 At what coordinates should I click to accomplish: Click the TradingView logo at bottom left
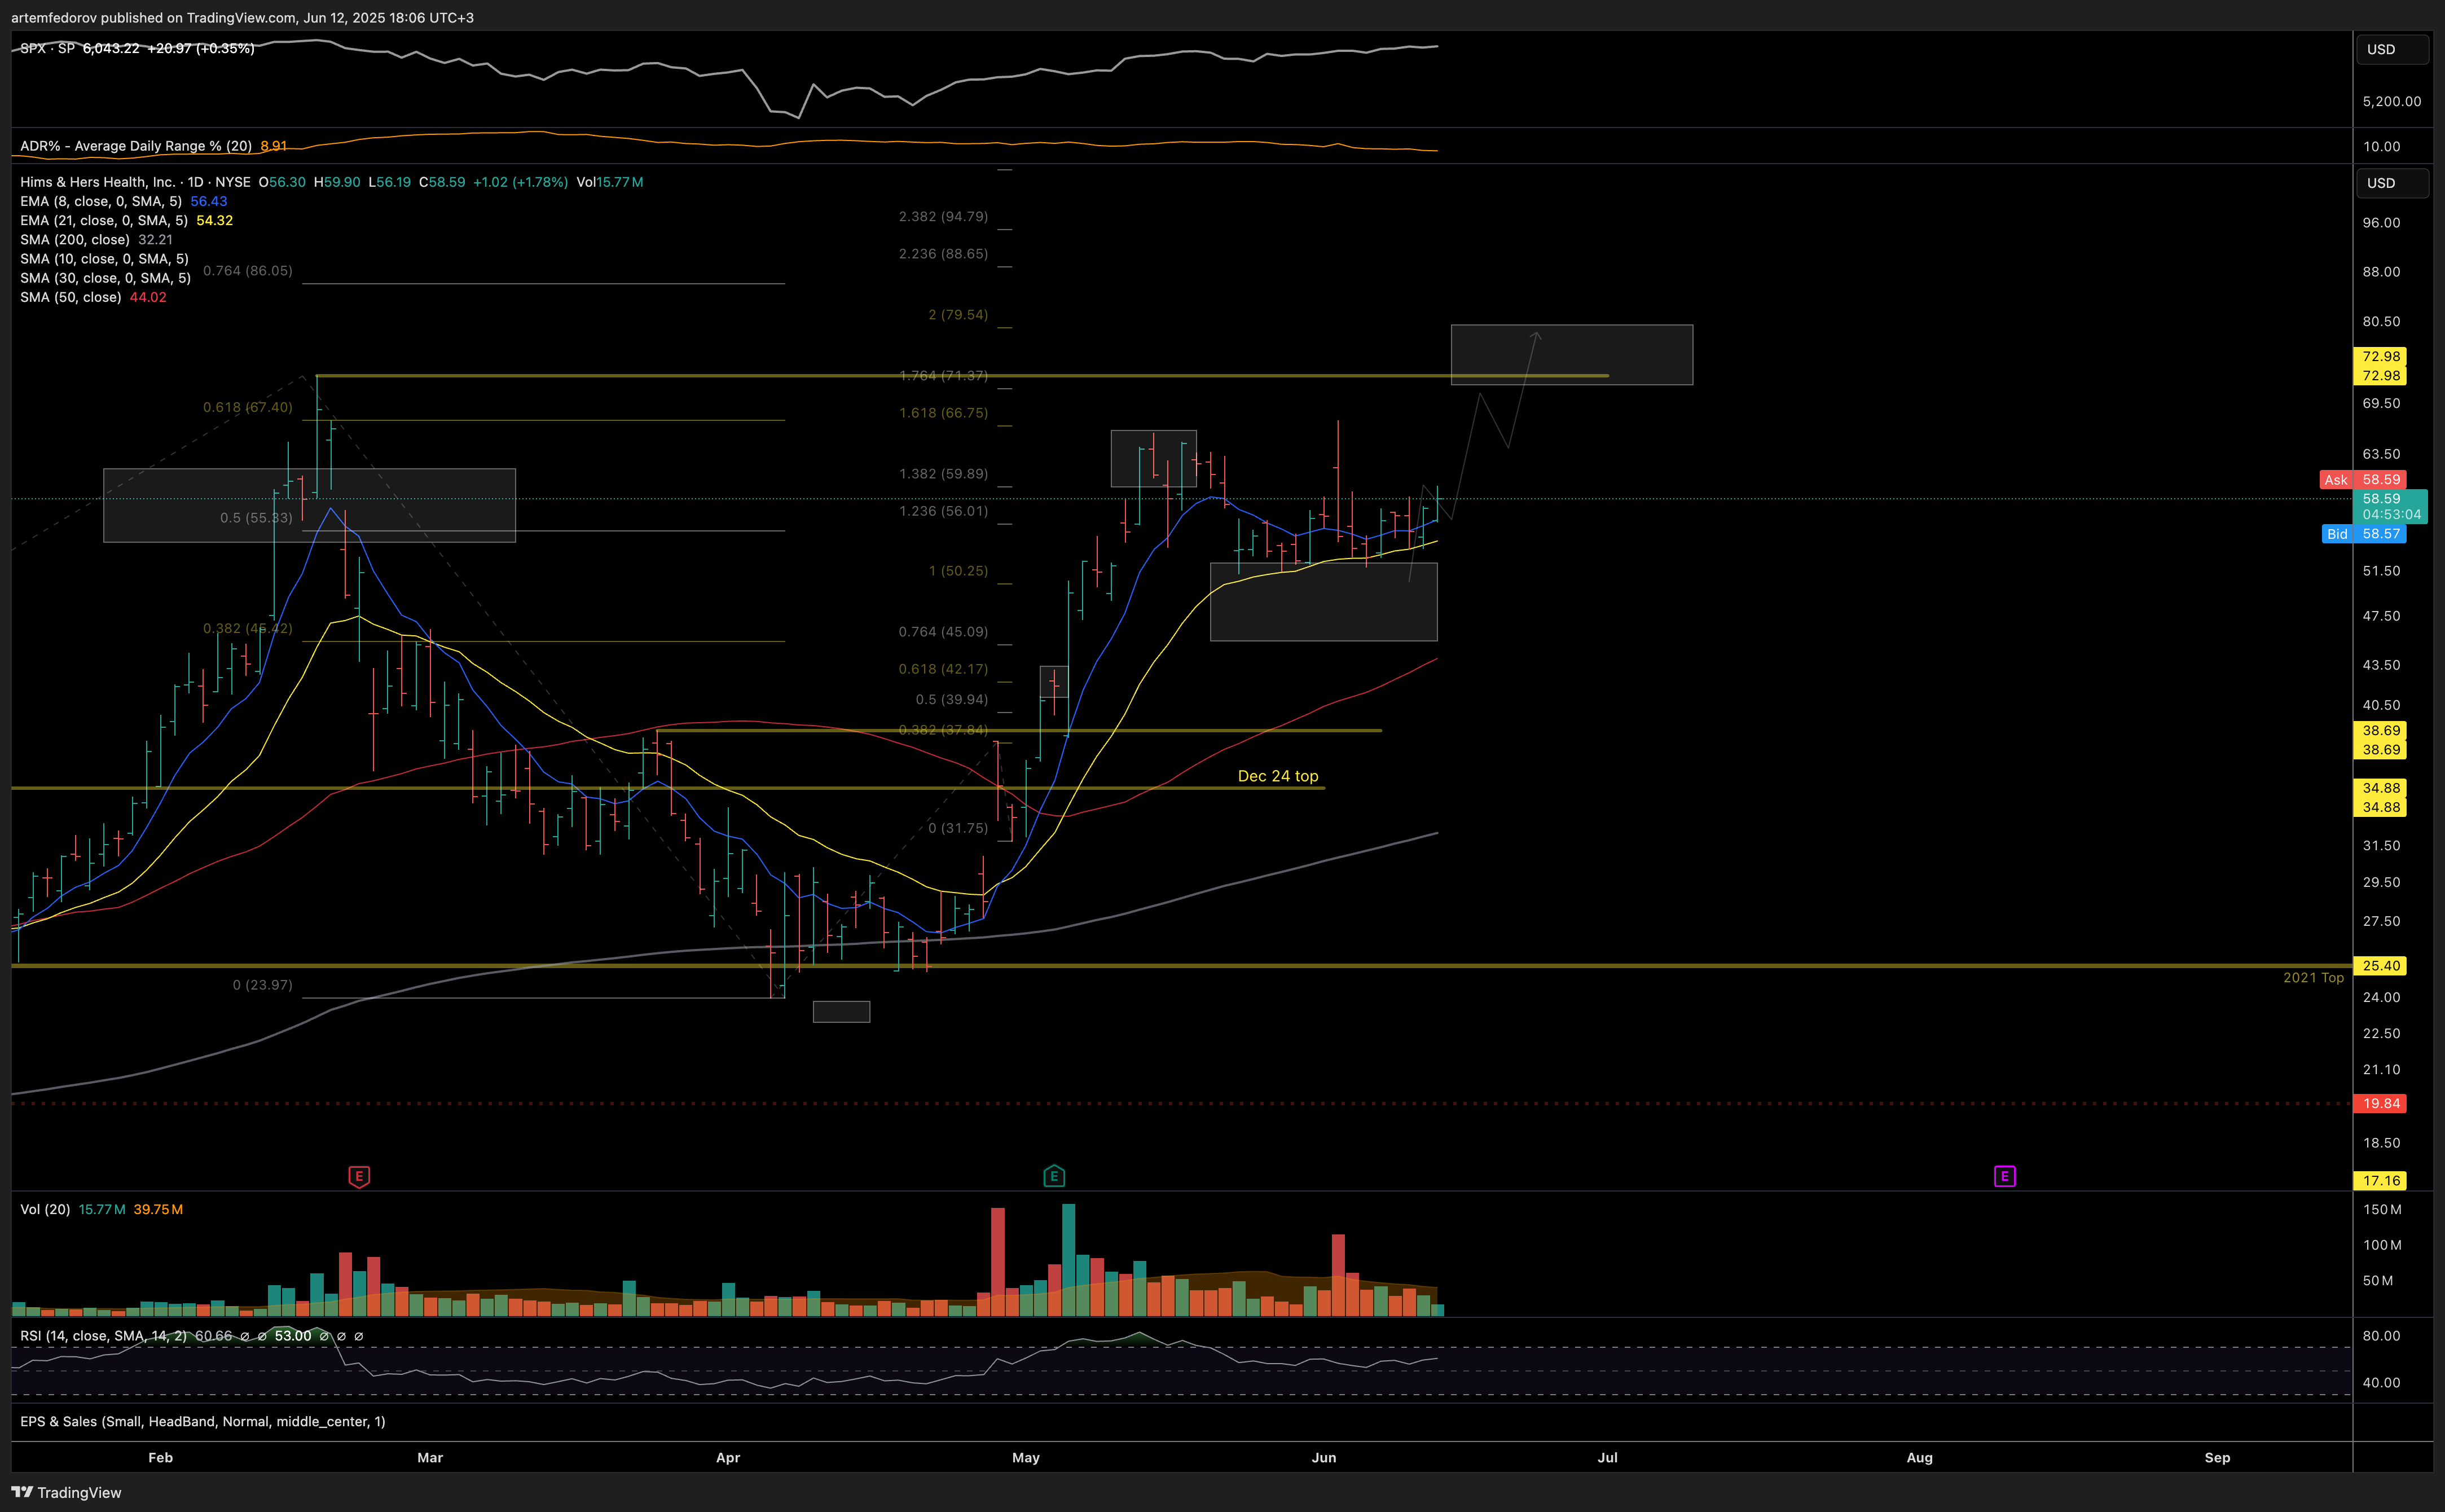click(x=66, y=1492)
